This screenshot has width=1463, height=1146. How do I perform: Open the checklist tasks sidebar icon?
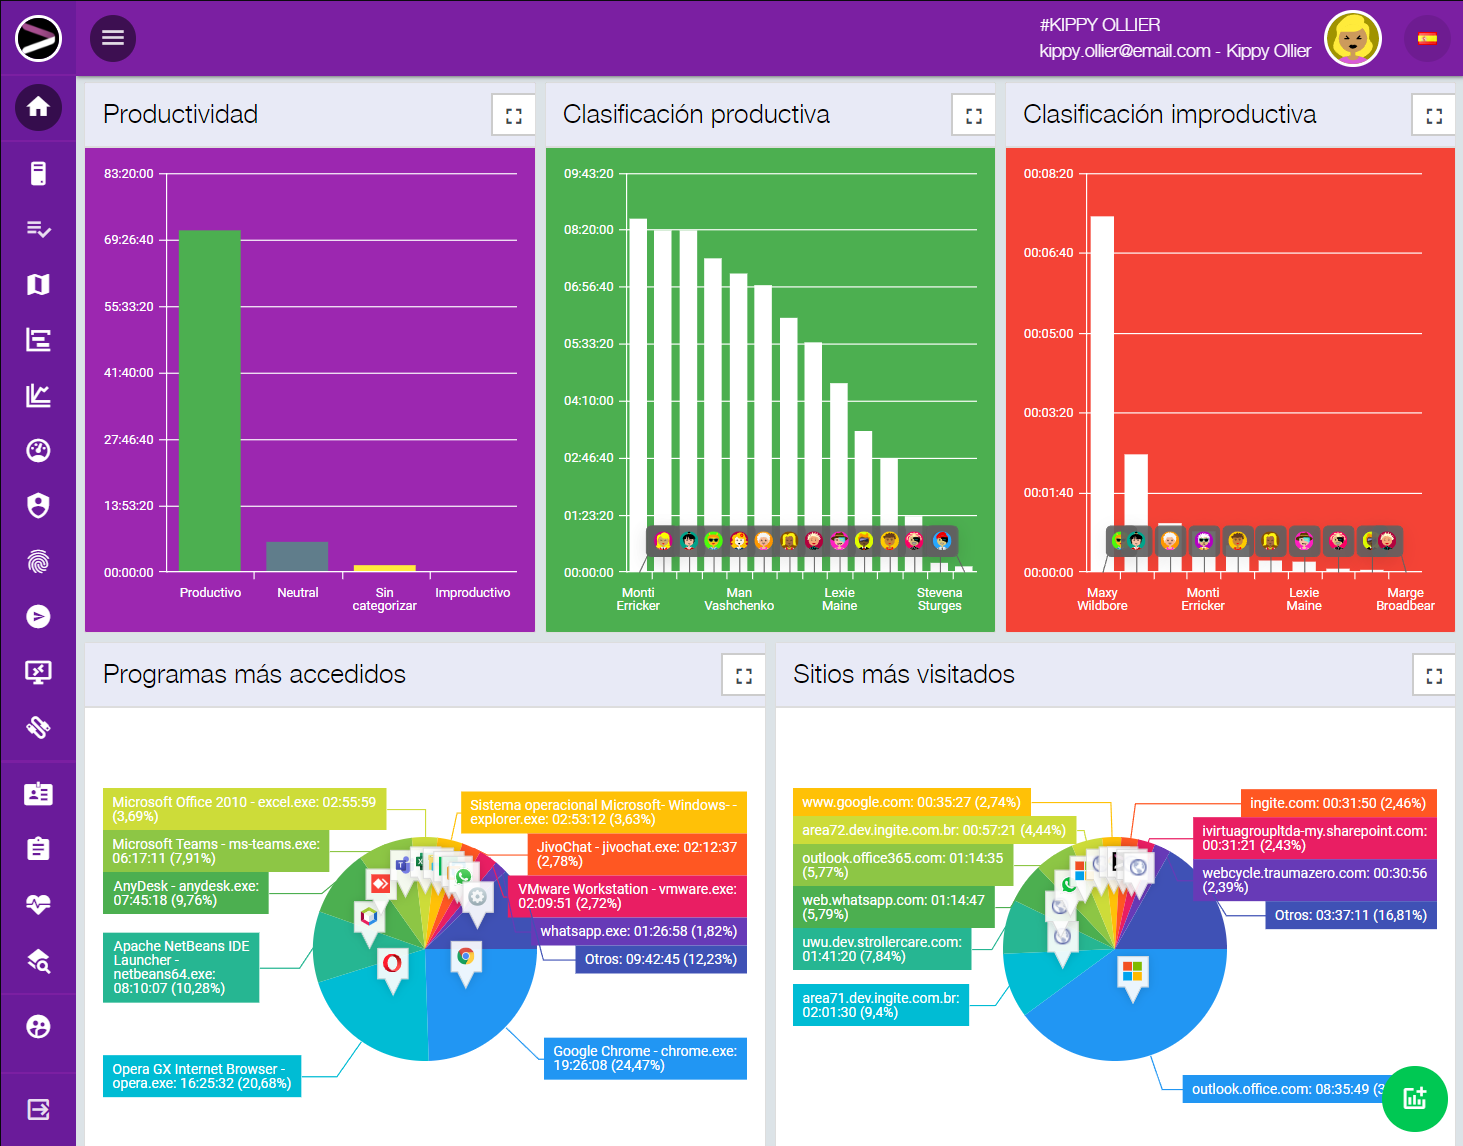pos(38,230)
